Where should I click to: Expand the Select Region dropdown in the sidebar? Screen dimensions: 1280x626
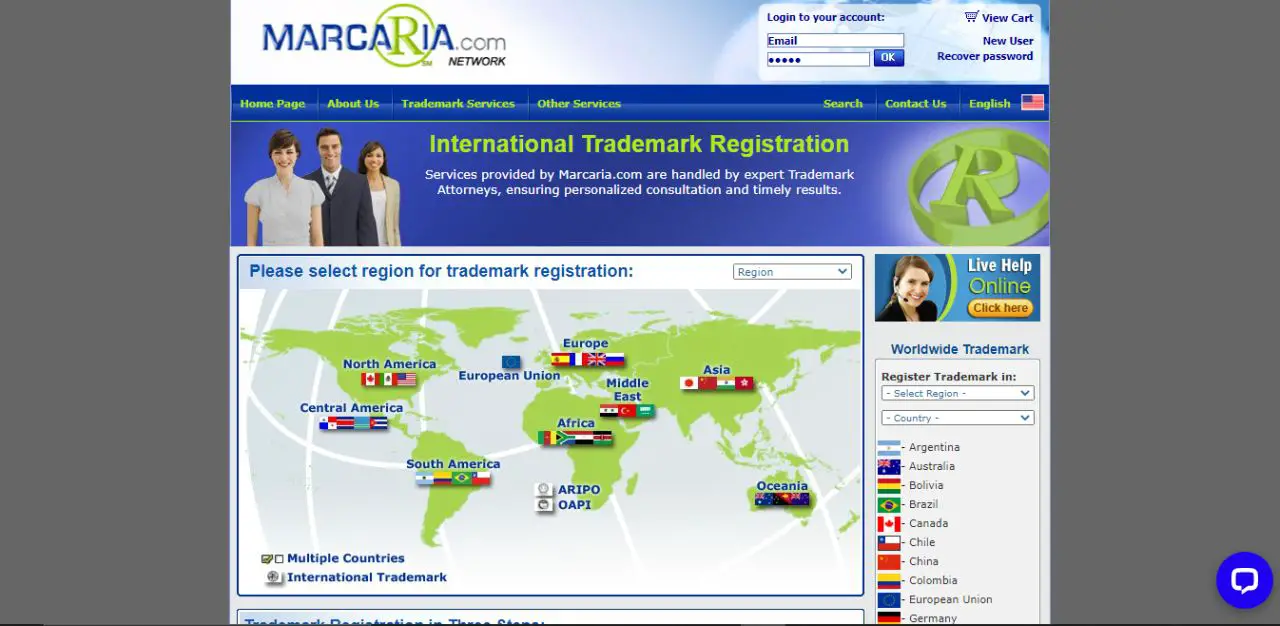tap(958, 393)
